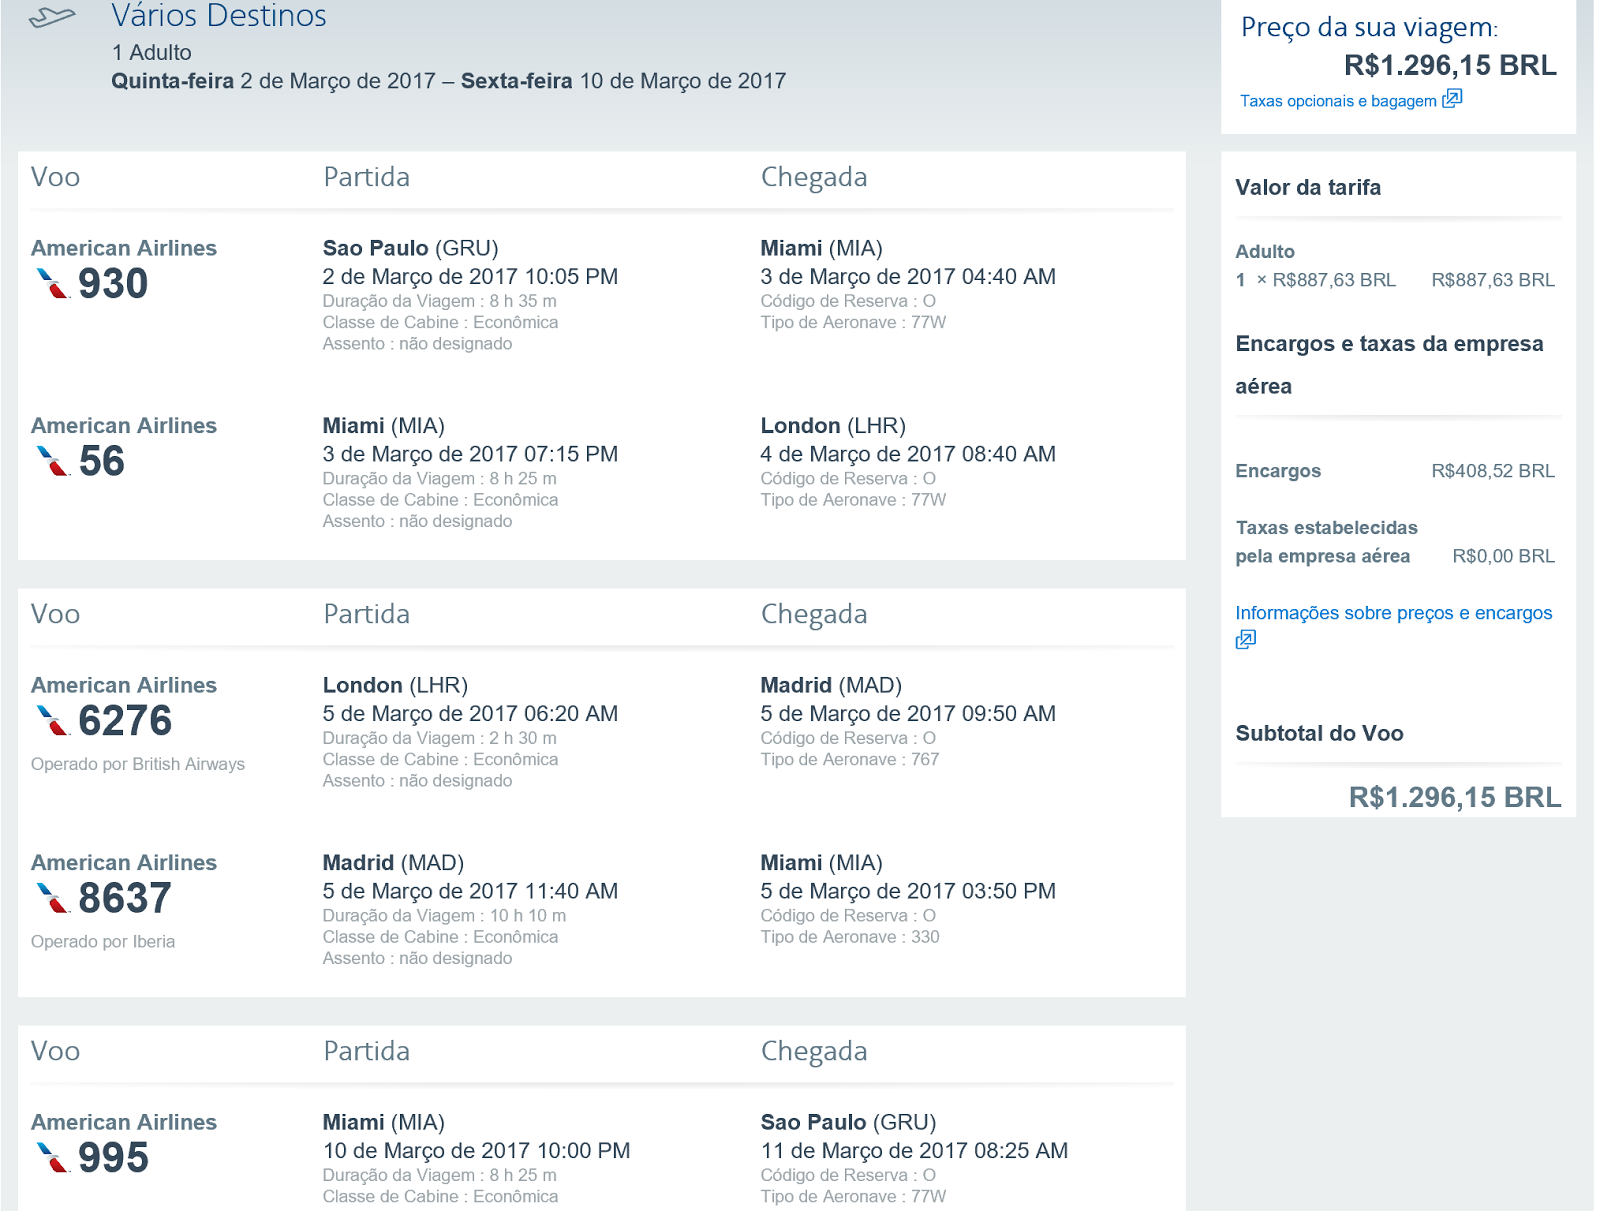This screenshot has height=1211, width=1600.
Task: Click the American Airlines logo beside flight 56
Action: pyautogui.click(x=53, y=461)
